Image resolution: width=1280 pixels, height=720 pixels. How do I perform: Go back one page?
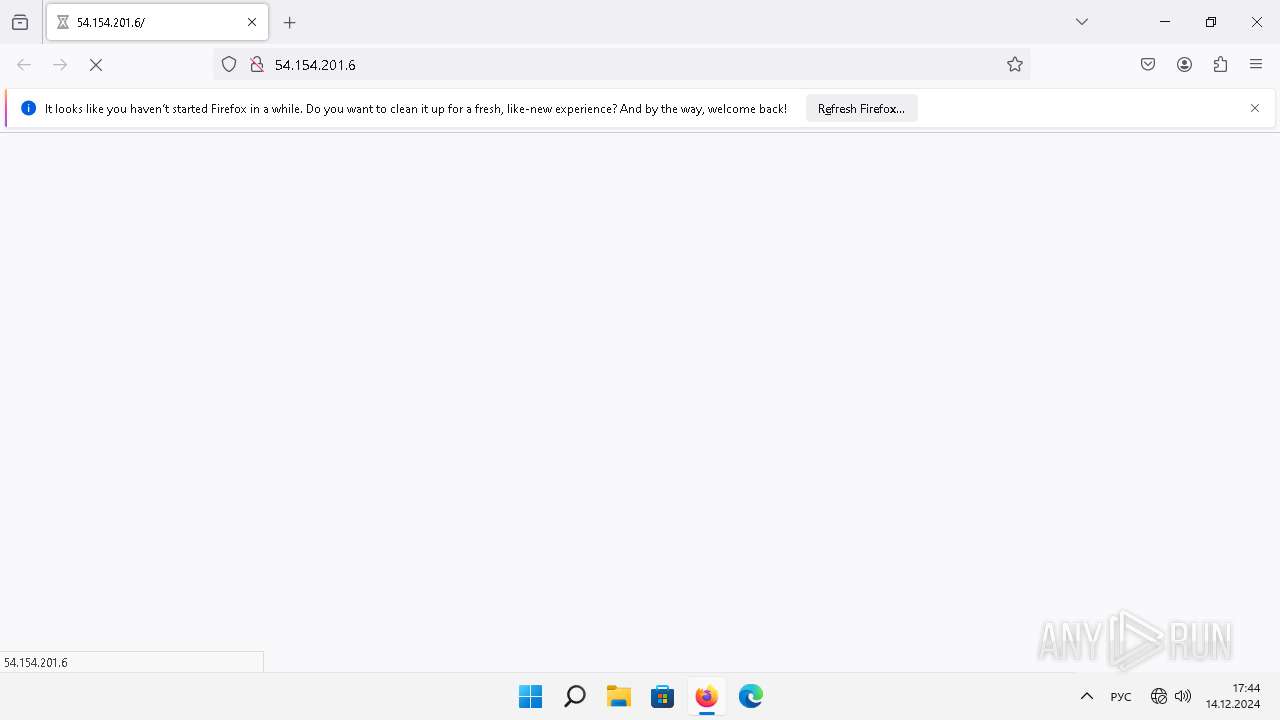click(x=24, y=64)
